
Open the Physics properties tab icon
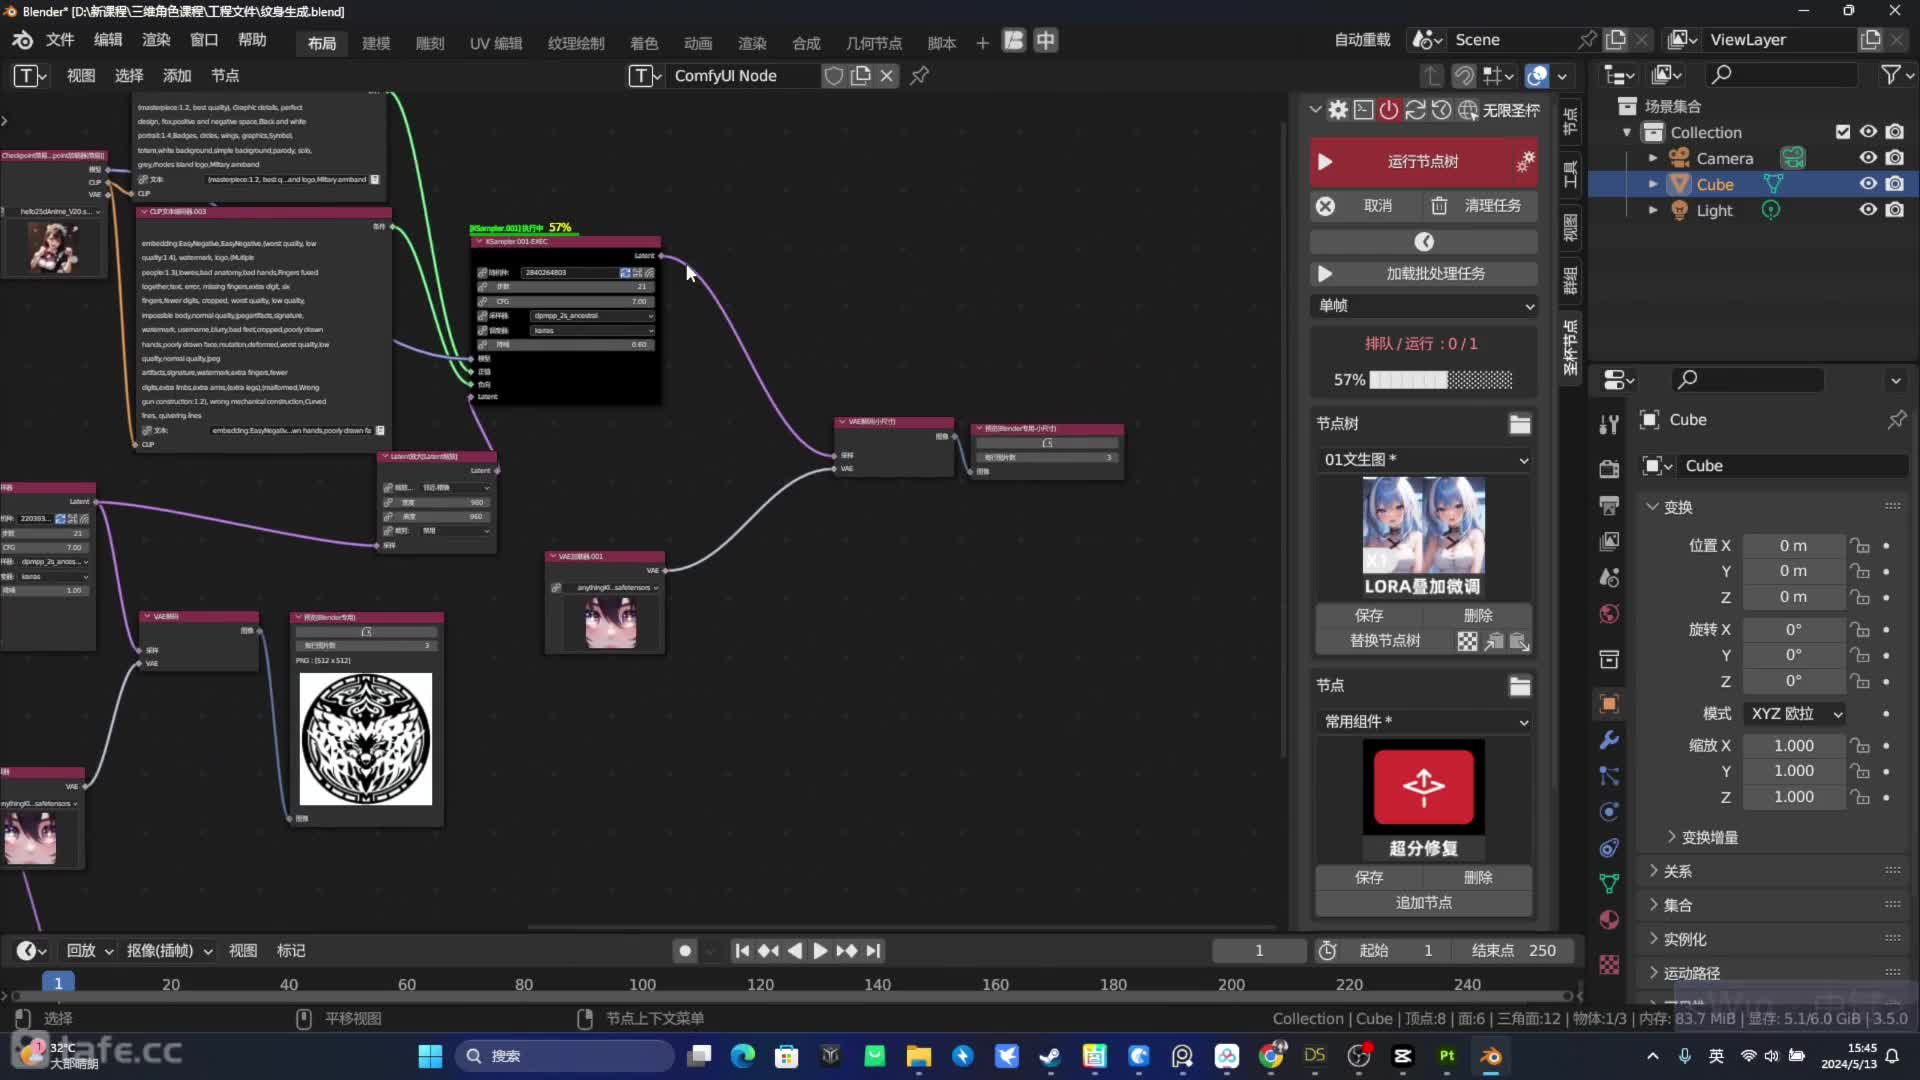[1609, 812]
